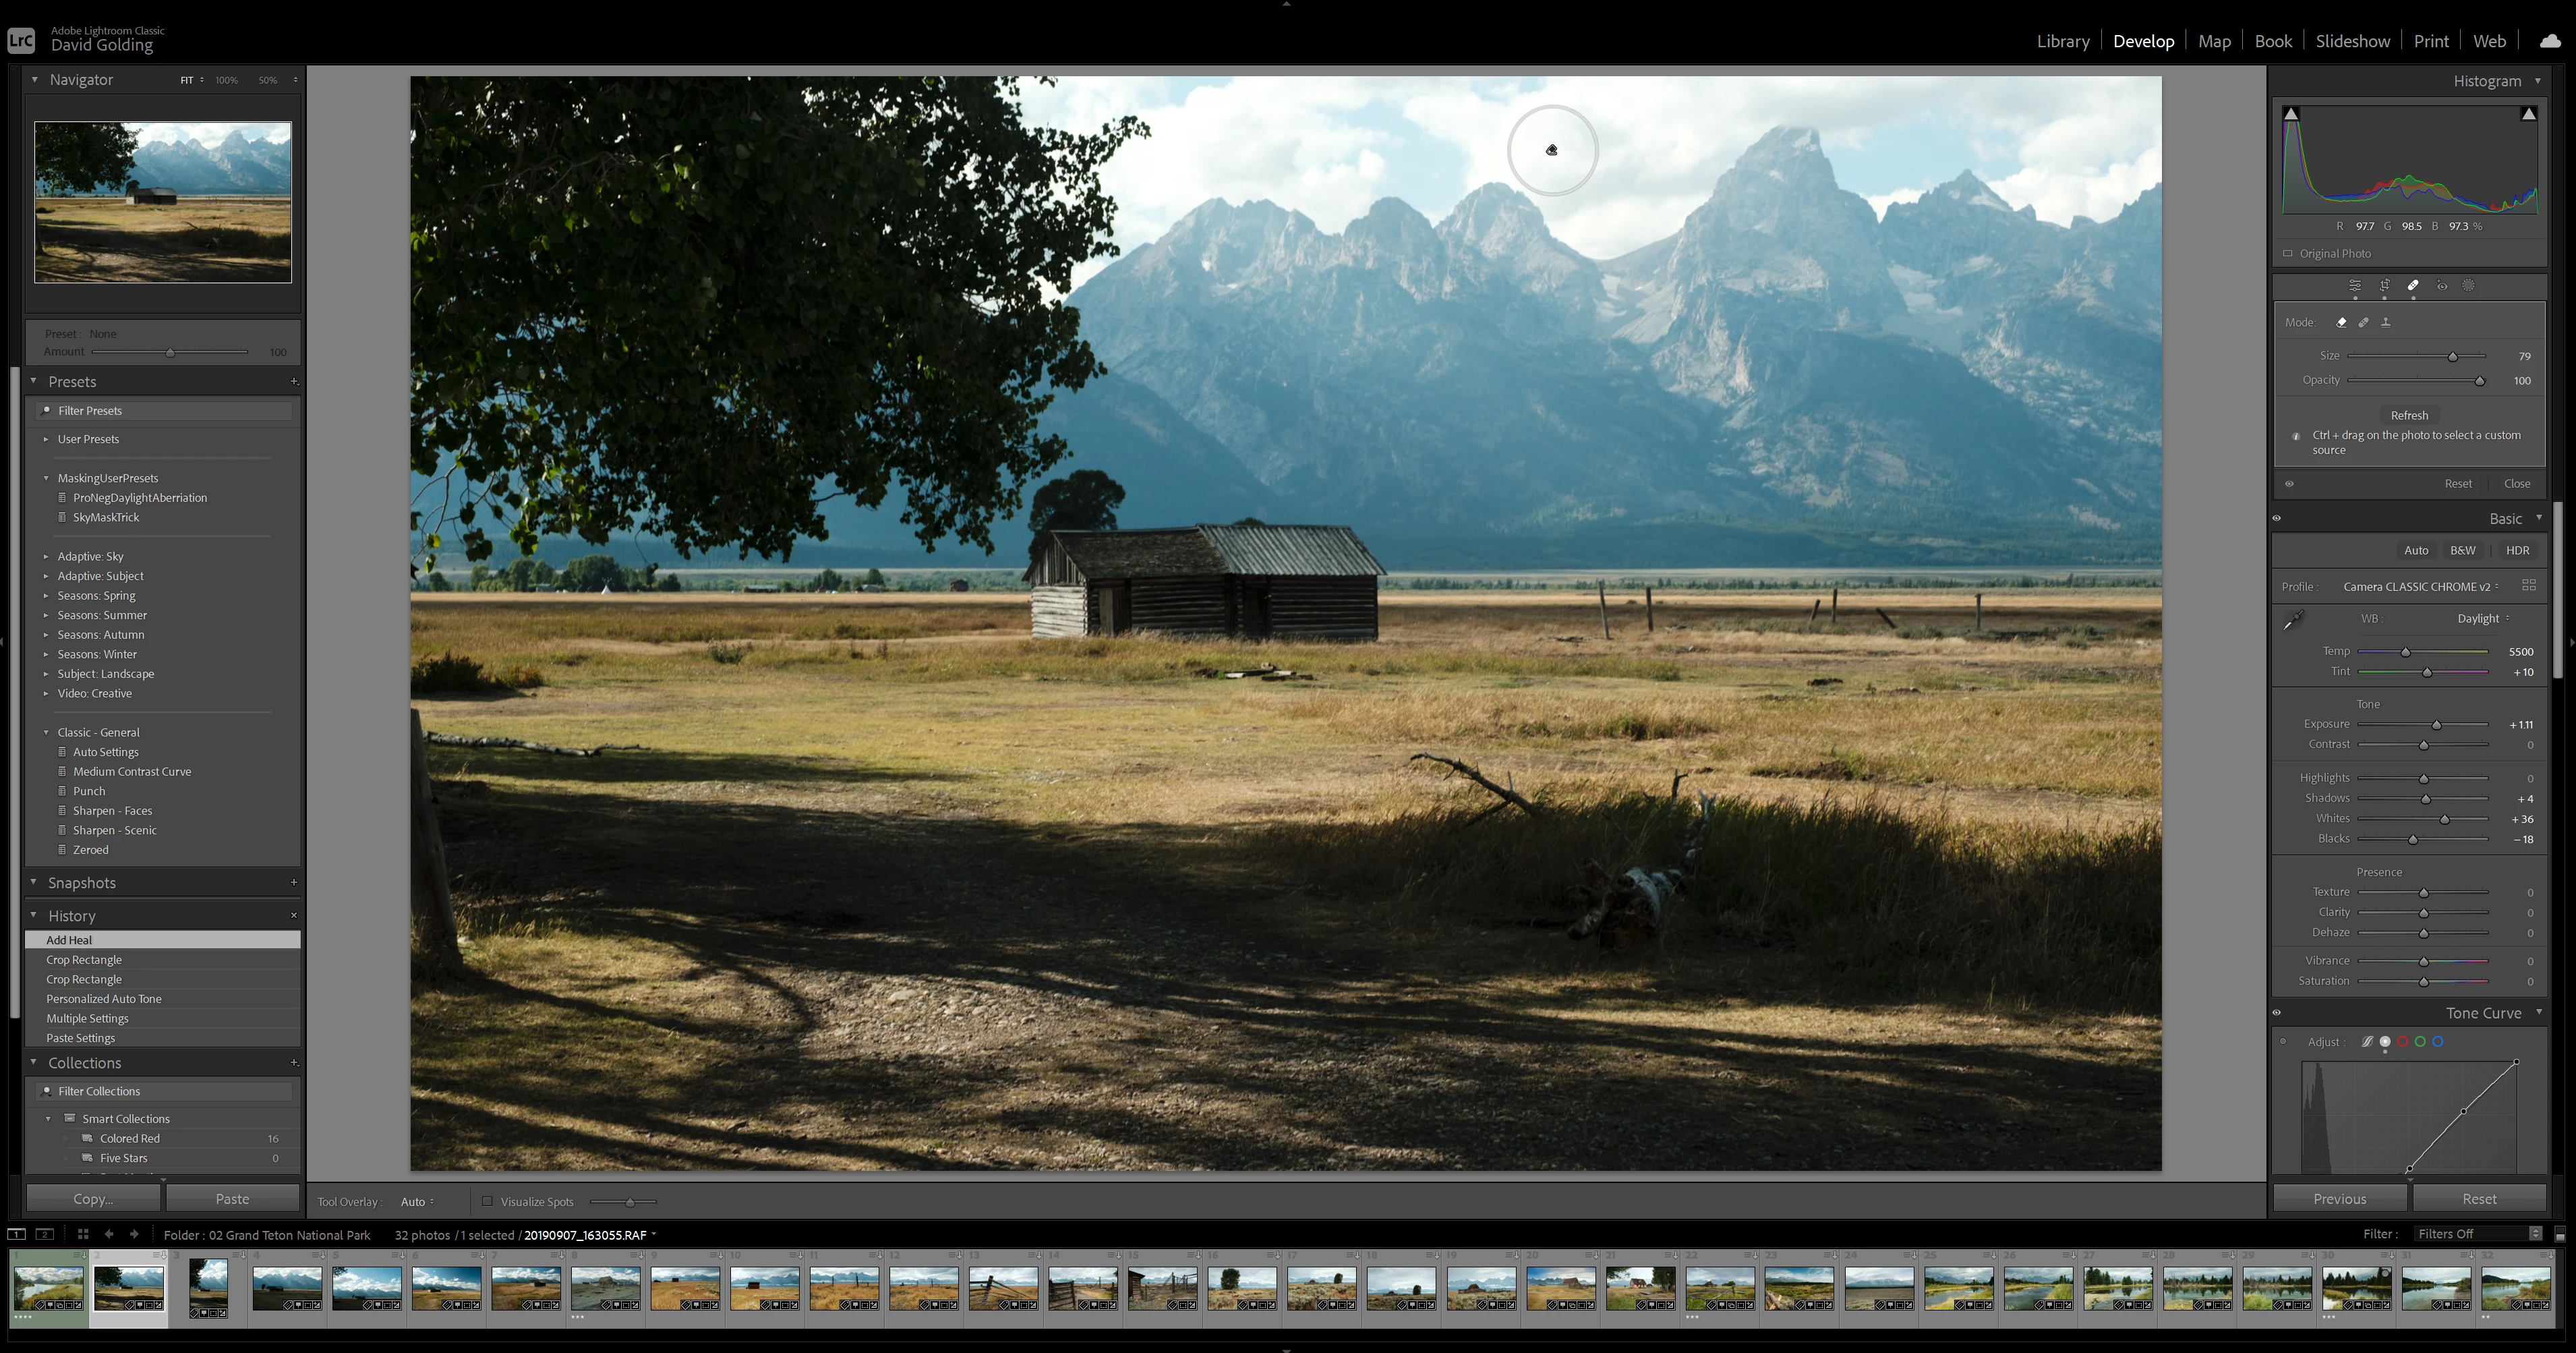Image resolution: width=2576 pixels, height=1353 pixels.
Task: Pick the white balance eyedropper tool
Action: point(2293,621)
